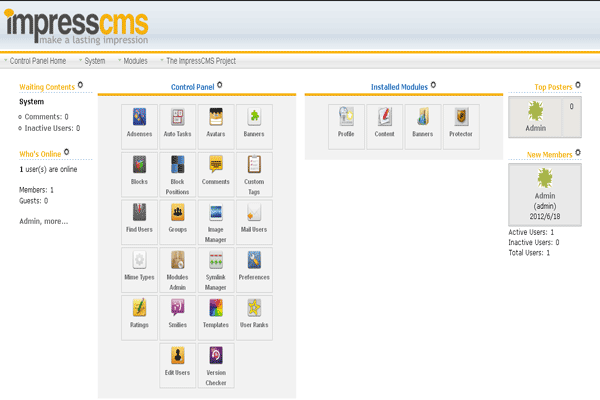Open the Content installed module

pyautogui.click(x=385, y=127)
